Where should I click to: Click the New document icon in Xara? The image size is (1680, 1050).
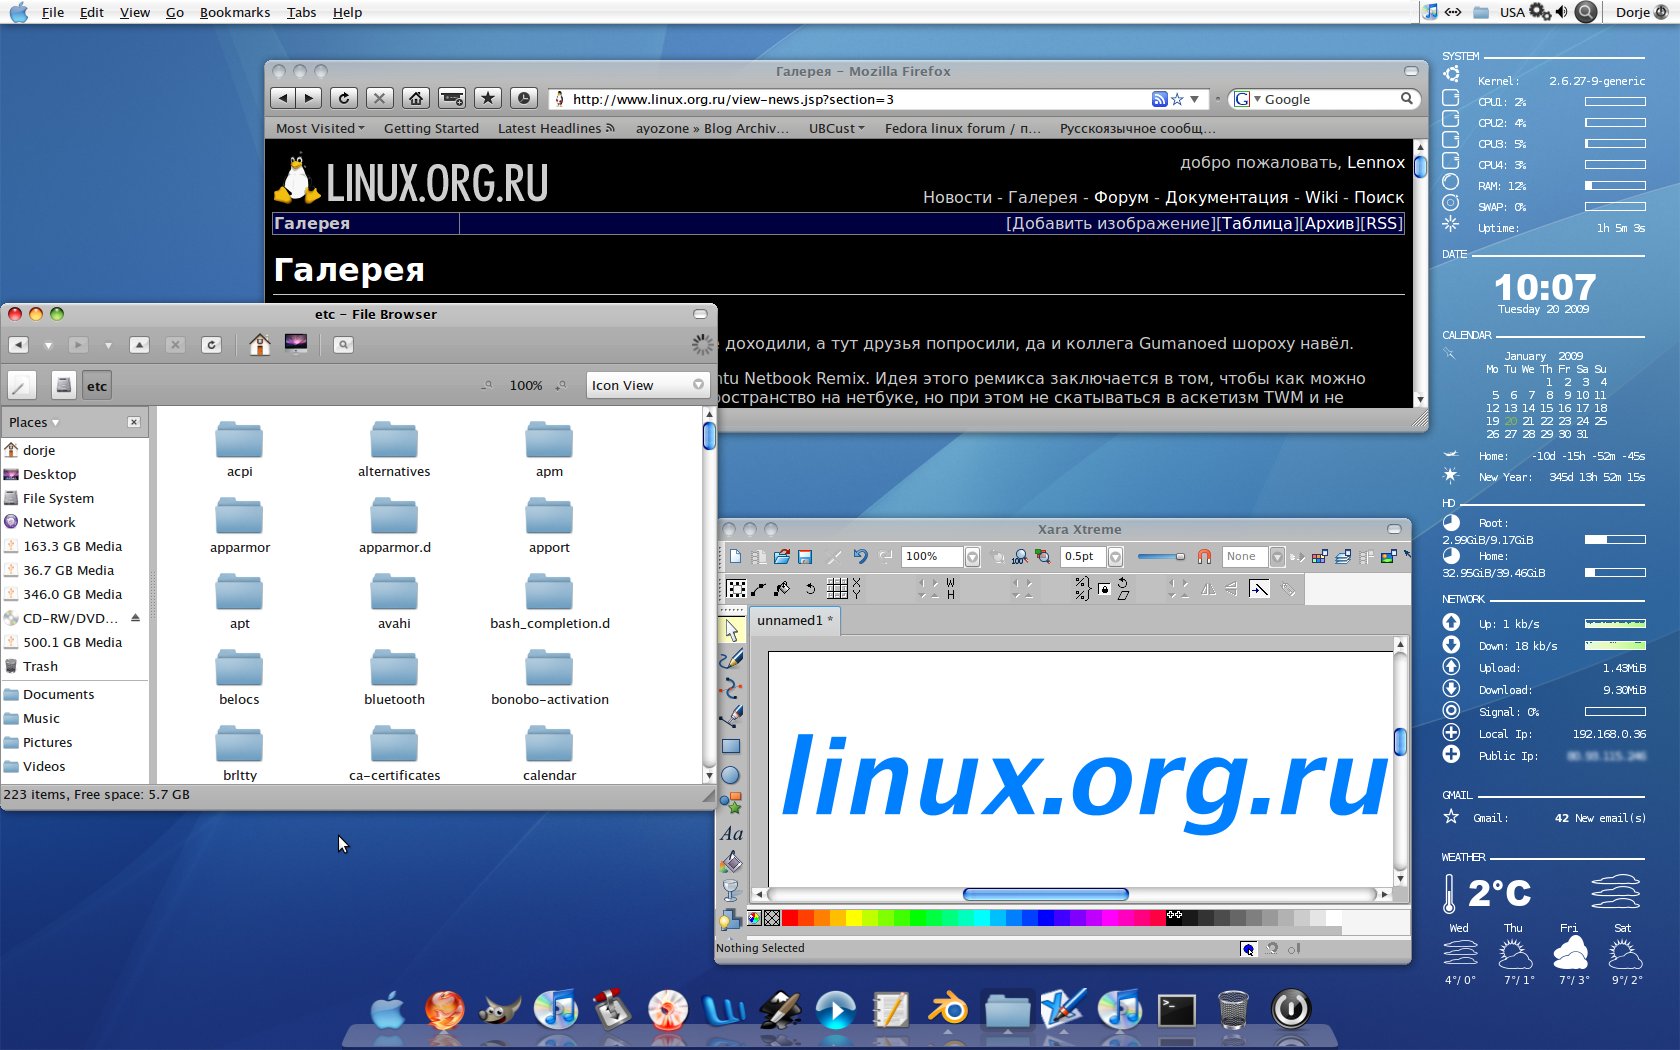(736, 557)
